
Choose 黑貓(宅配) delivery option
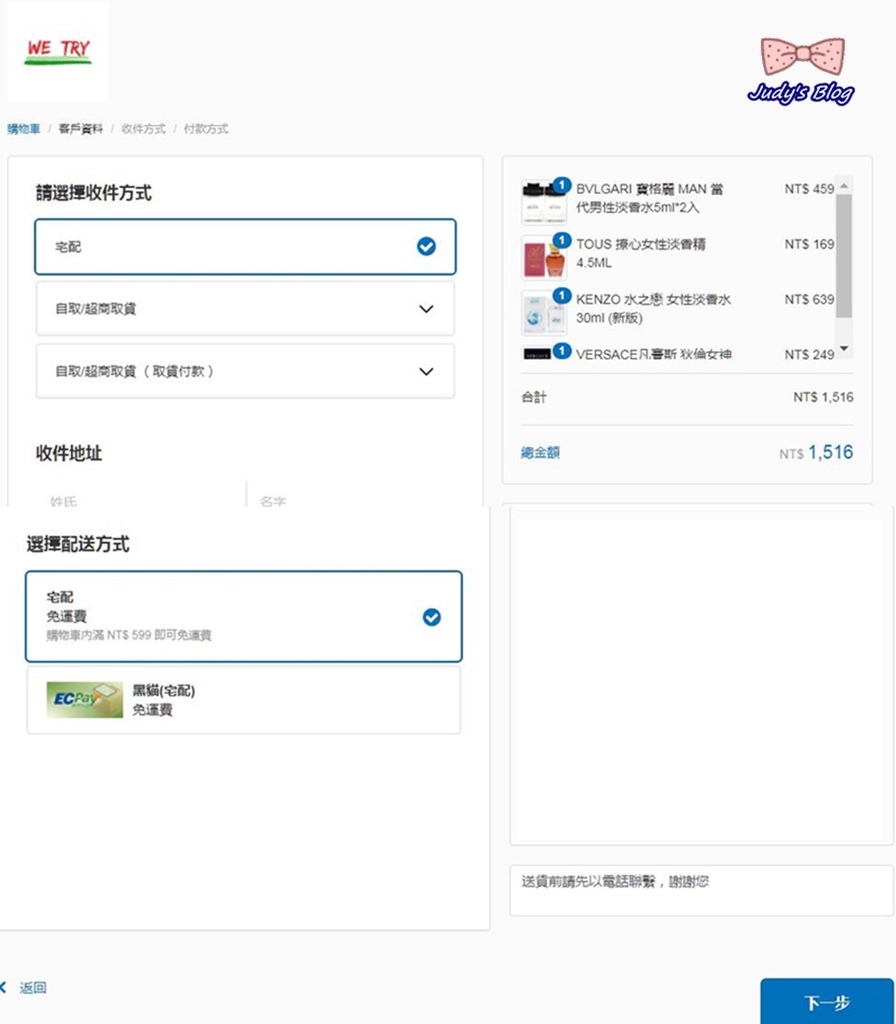click(244, 699)
